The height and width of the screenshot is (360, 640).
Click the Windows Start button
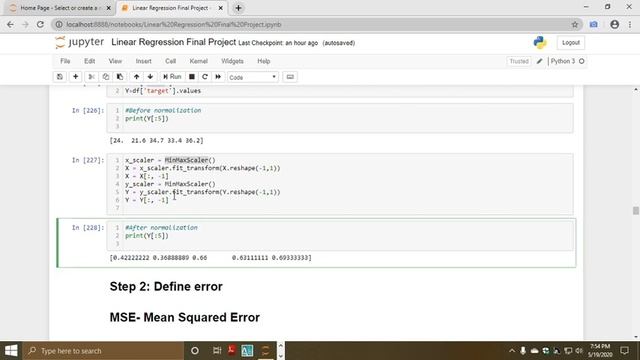[x=11, y=351]
